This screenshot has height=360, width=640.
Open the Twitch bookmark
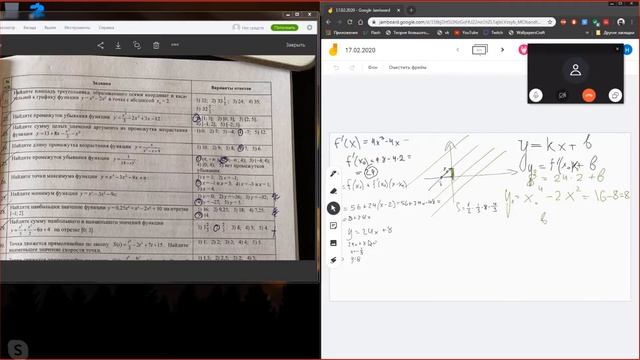[493, 33]
